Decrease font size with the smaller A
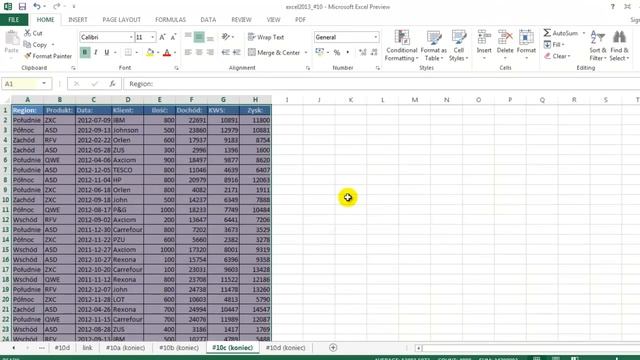640x360 pixels. point(173,37)
